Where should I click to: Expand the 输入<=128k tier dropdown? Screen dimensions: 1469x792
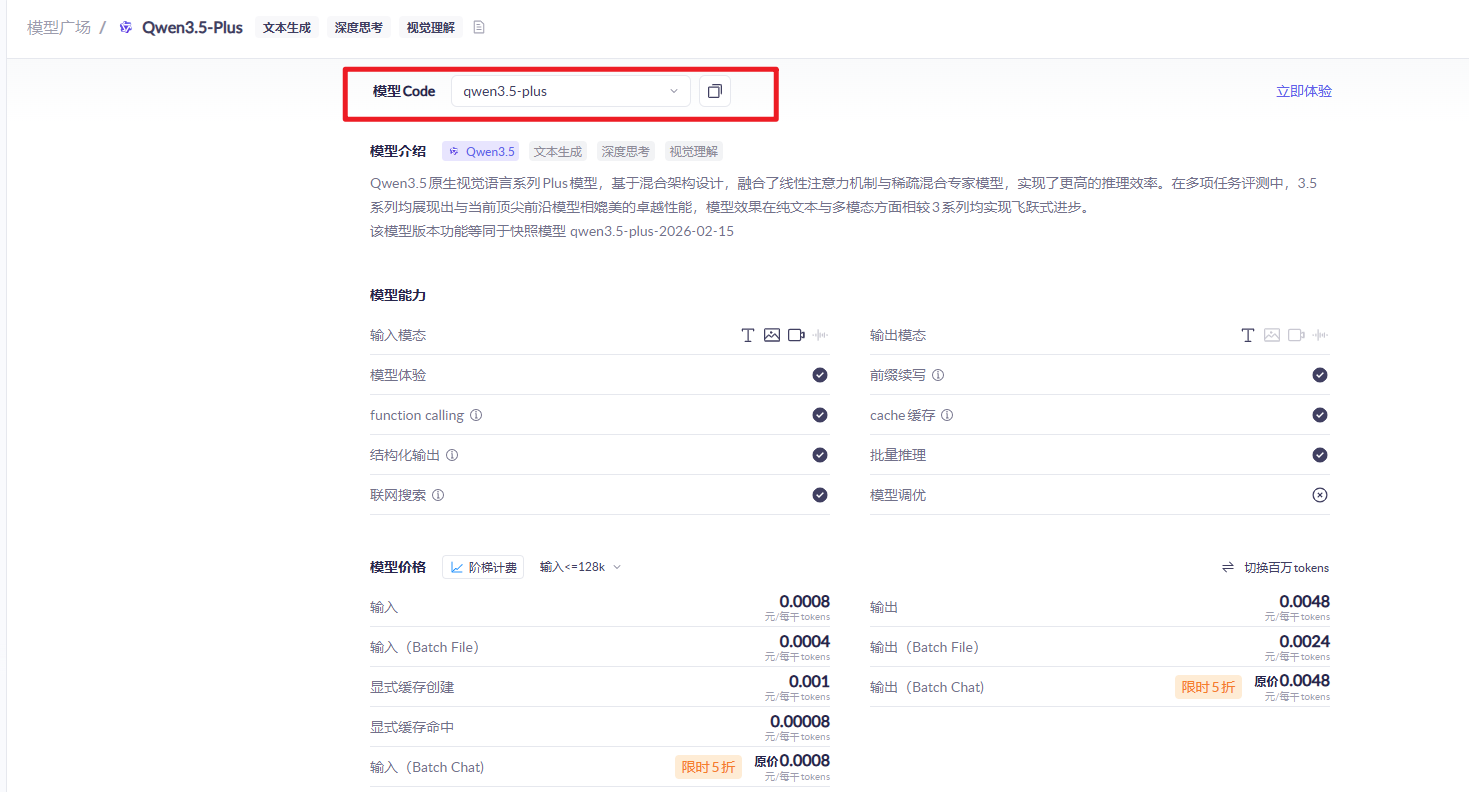(x=581, y=567)
